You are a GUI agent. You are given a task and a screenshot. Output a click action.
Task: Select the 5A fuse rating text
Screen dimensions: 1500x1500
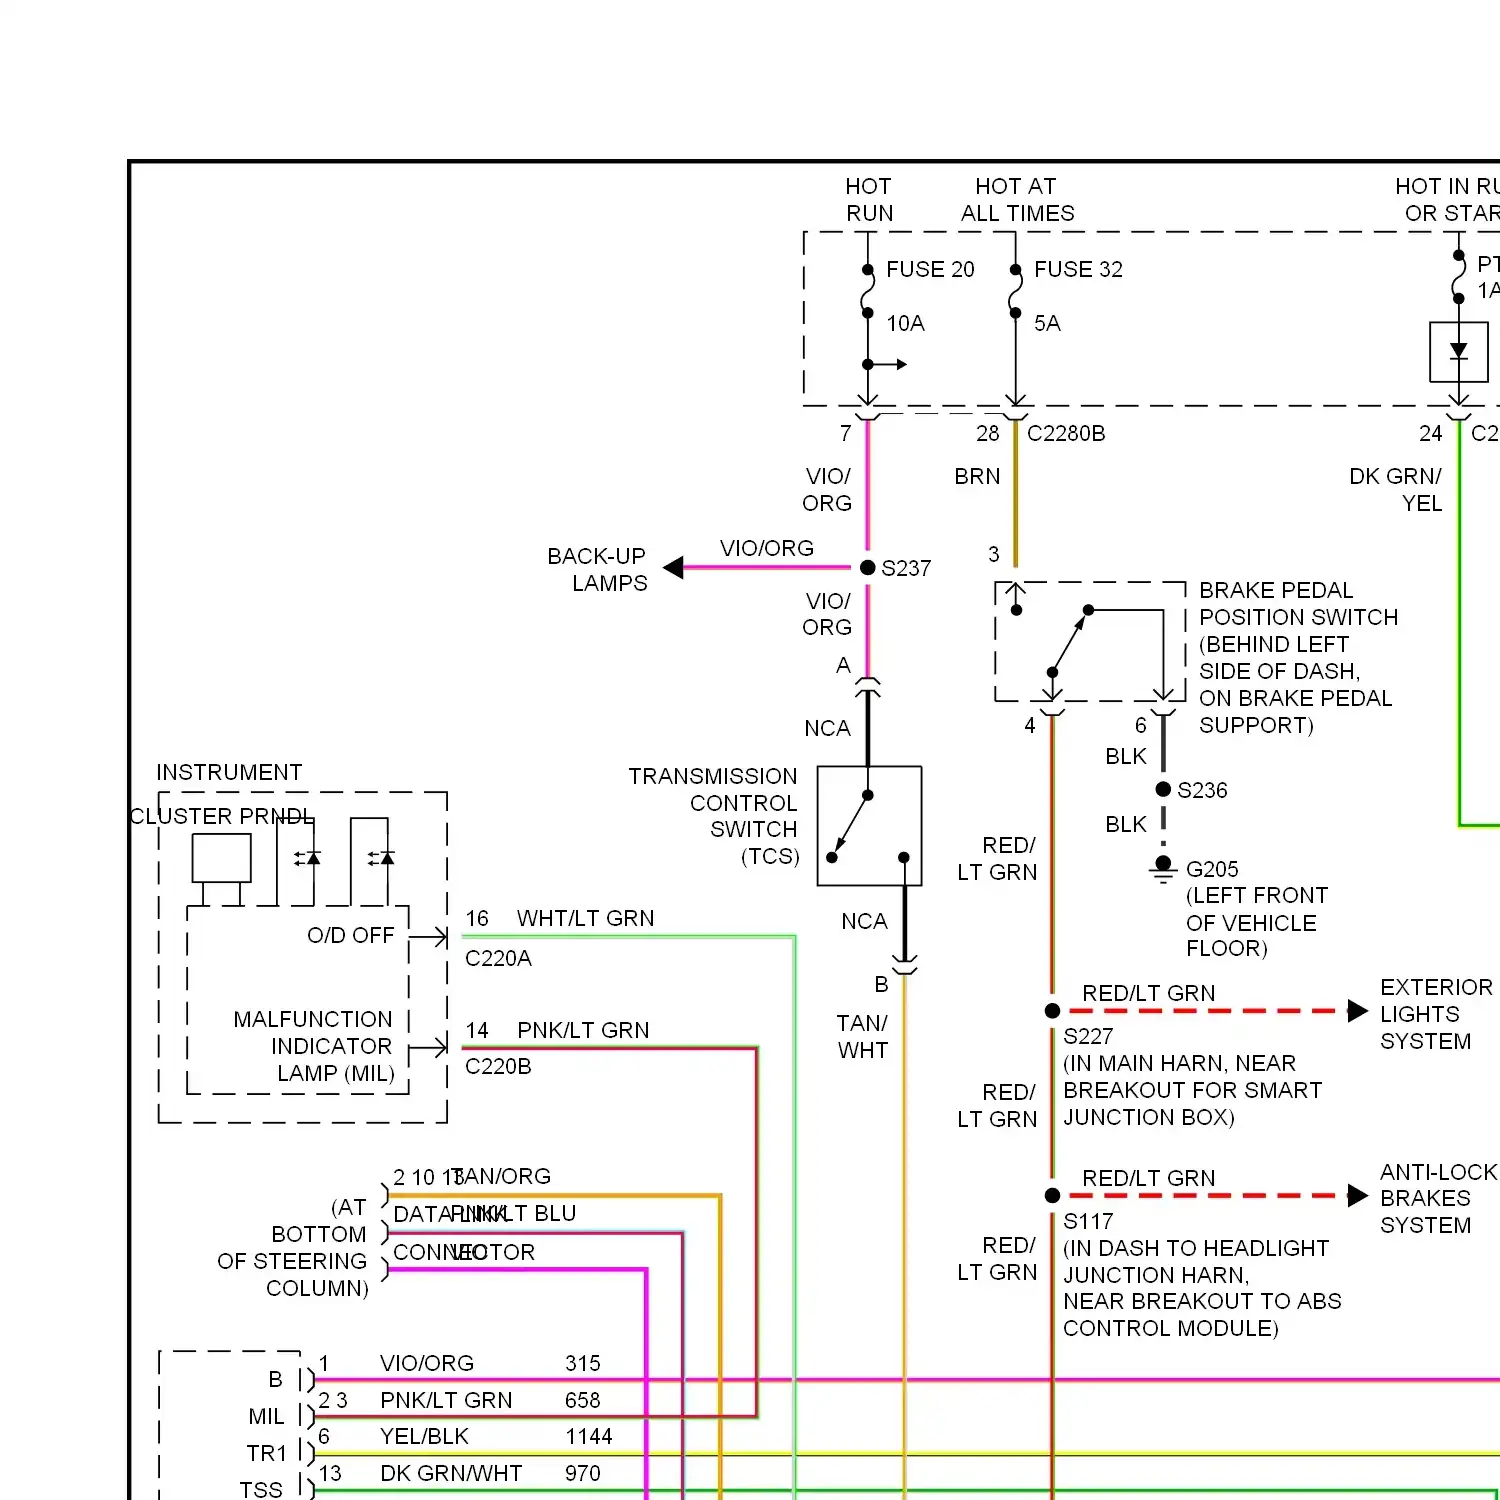pos(1047,323)
